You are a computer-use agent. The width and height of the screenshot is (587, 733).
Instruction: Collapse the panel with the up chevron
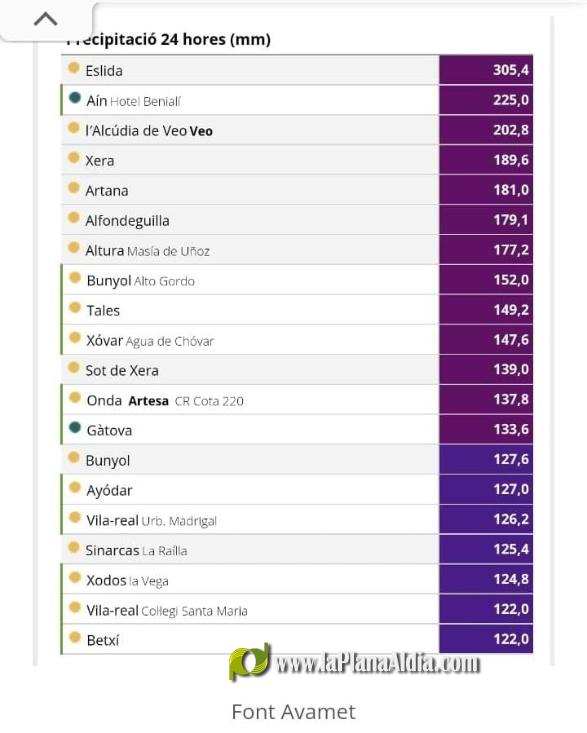46,20
